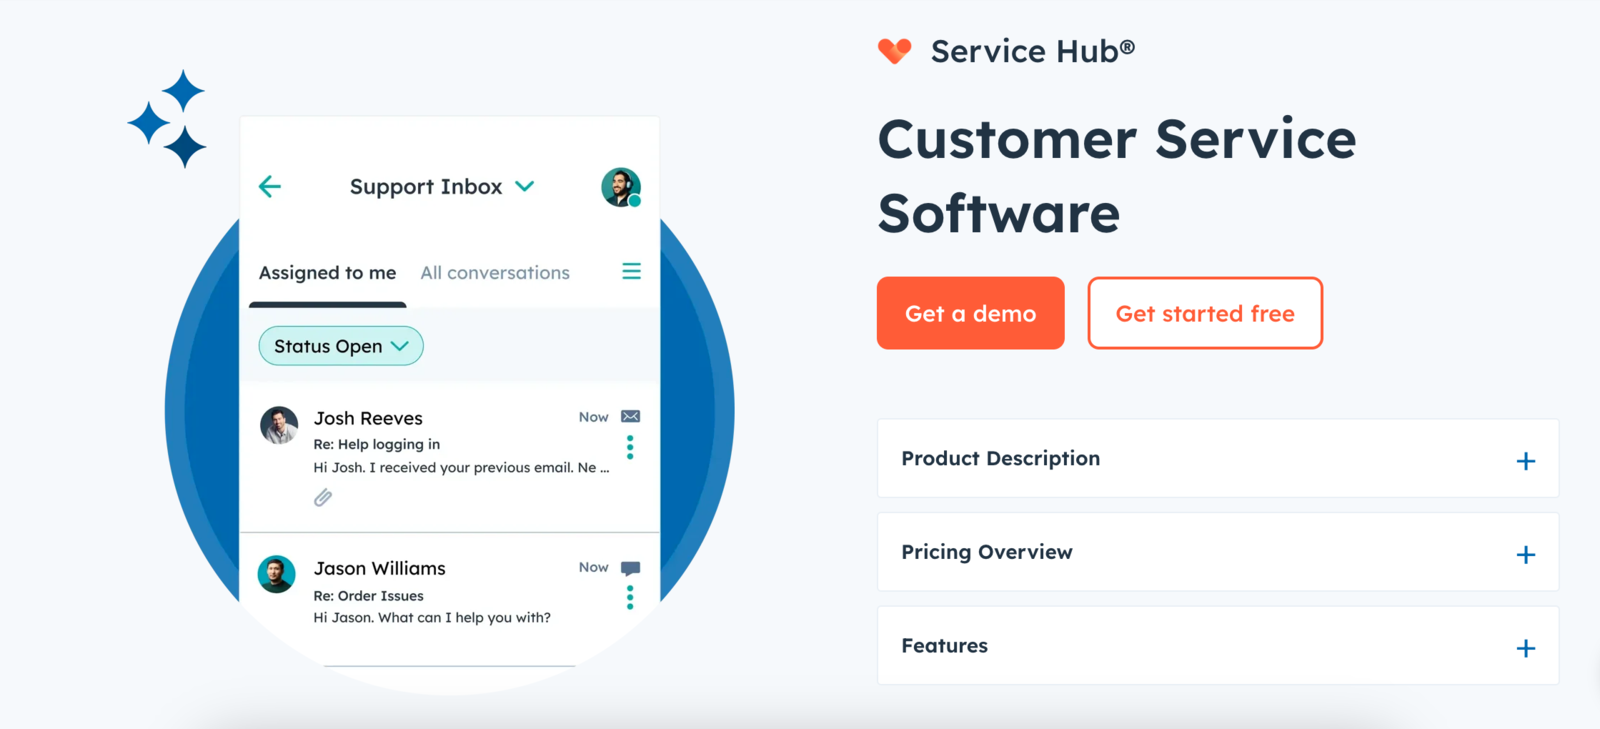
Task: Open the three-dot menu for Josh Reeves
Action: click(x=630, y=447)
